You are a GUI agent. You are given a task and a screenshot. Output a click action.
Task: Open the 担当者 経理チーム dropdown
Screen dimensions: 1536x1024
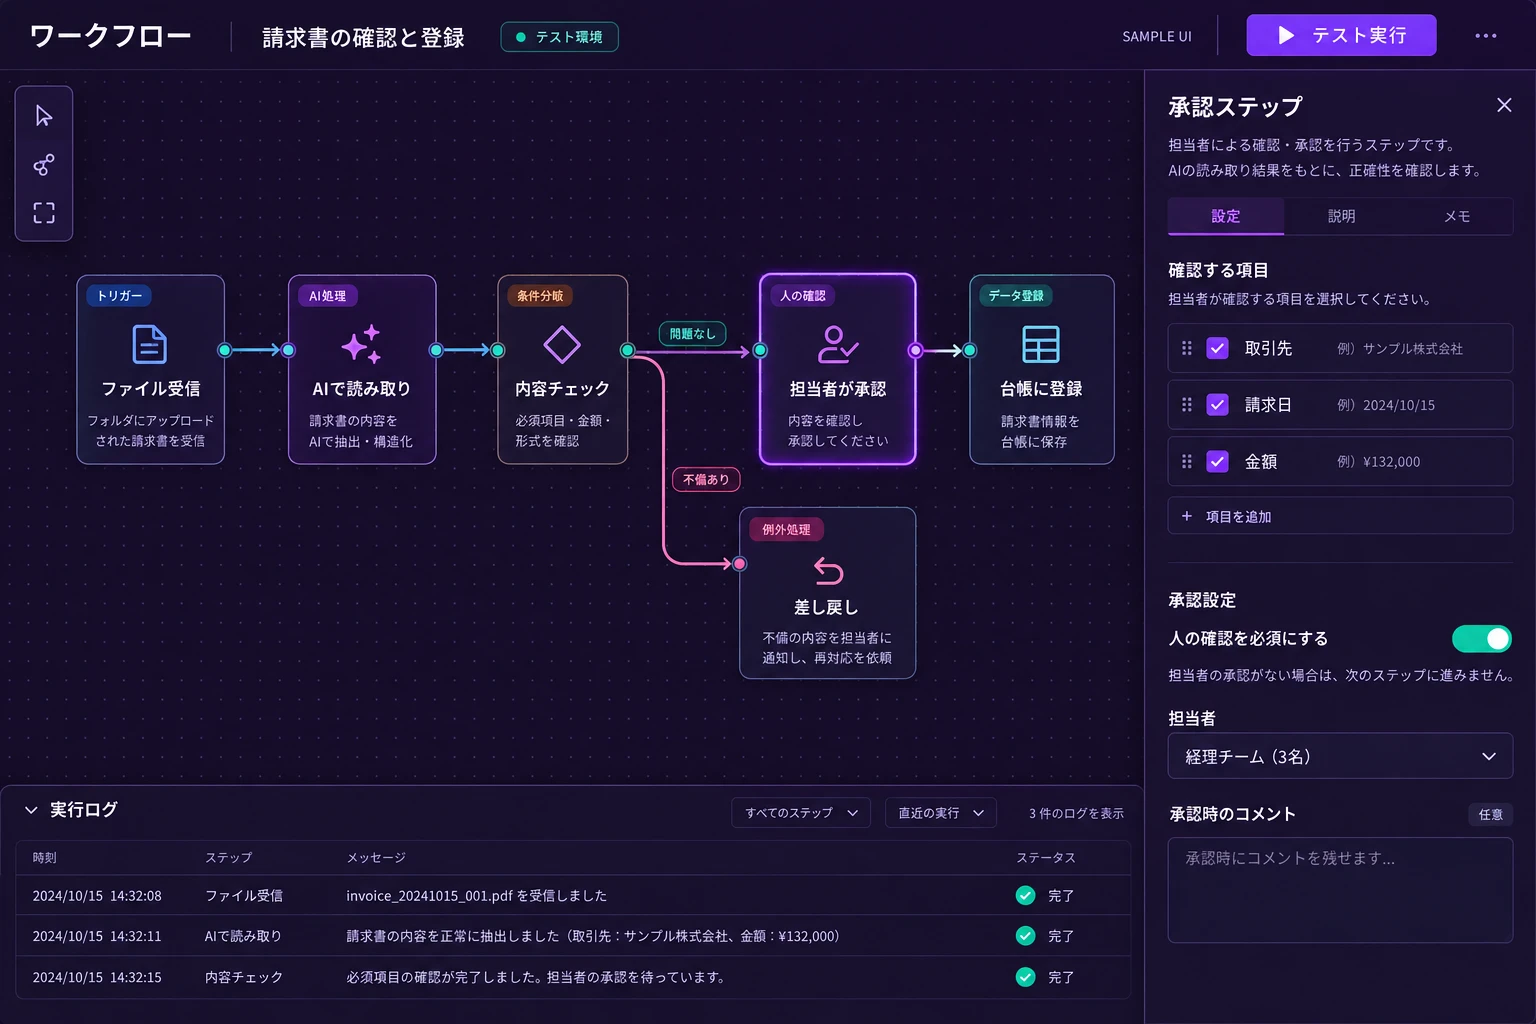(1340, 756)
